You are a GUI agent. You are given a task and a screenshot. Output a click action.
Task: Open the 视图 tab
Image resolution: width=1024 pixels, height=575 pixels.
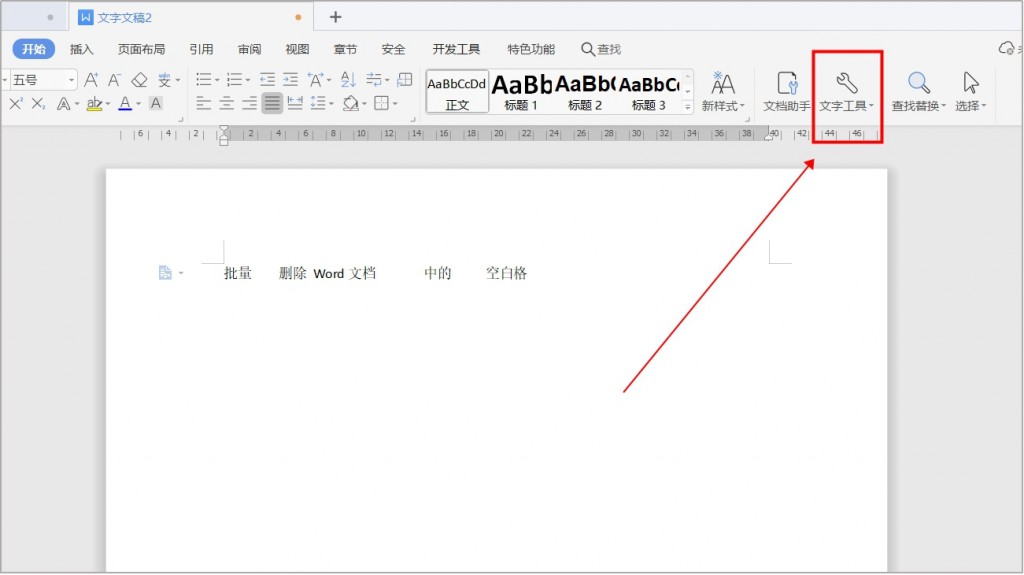click(x=297, y=49)
